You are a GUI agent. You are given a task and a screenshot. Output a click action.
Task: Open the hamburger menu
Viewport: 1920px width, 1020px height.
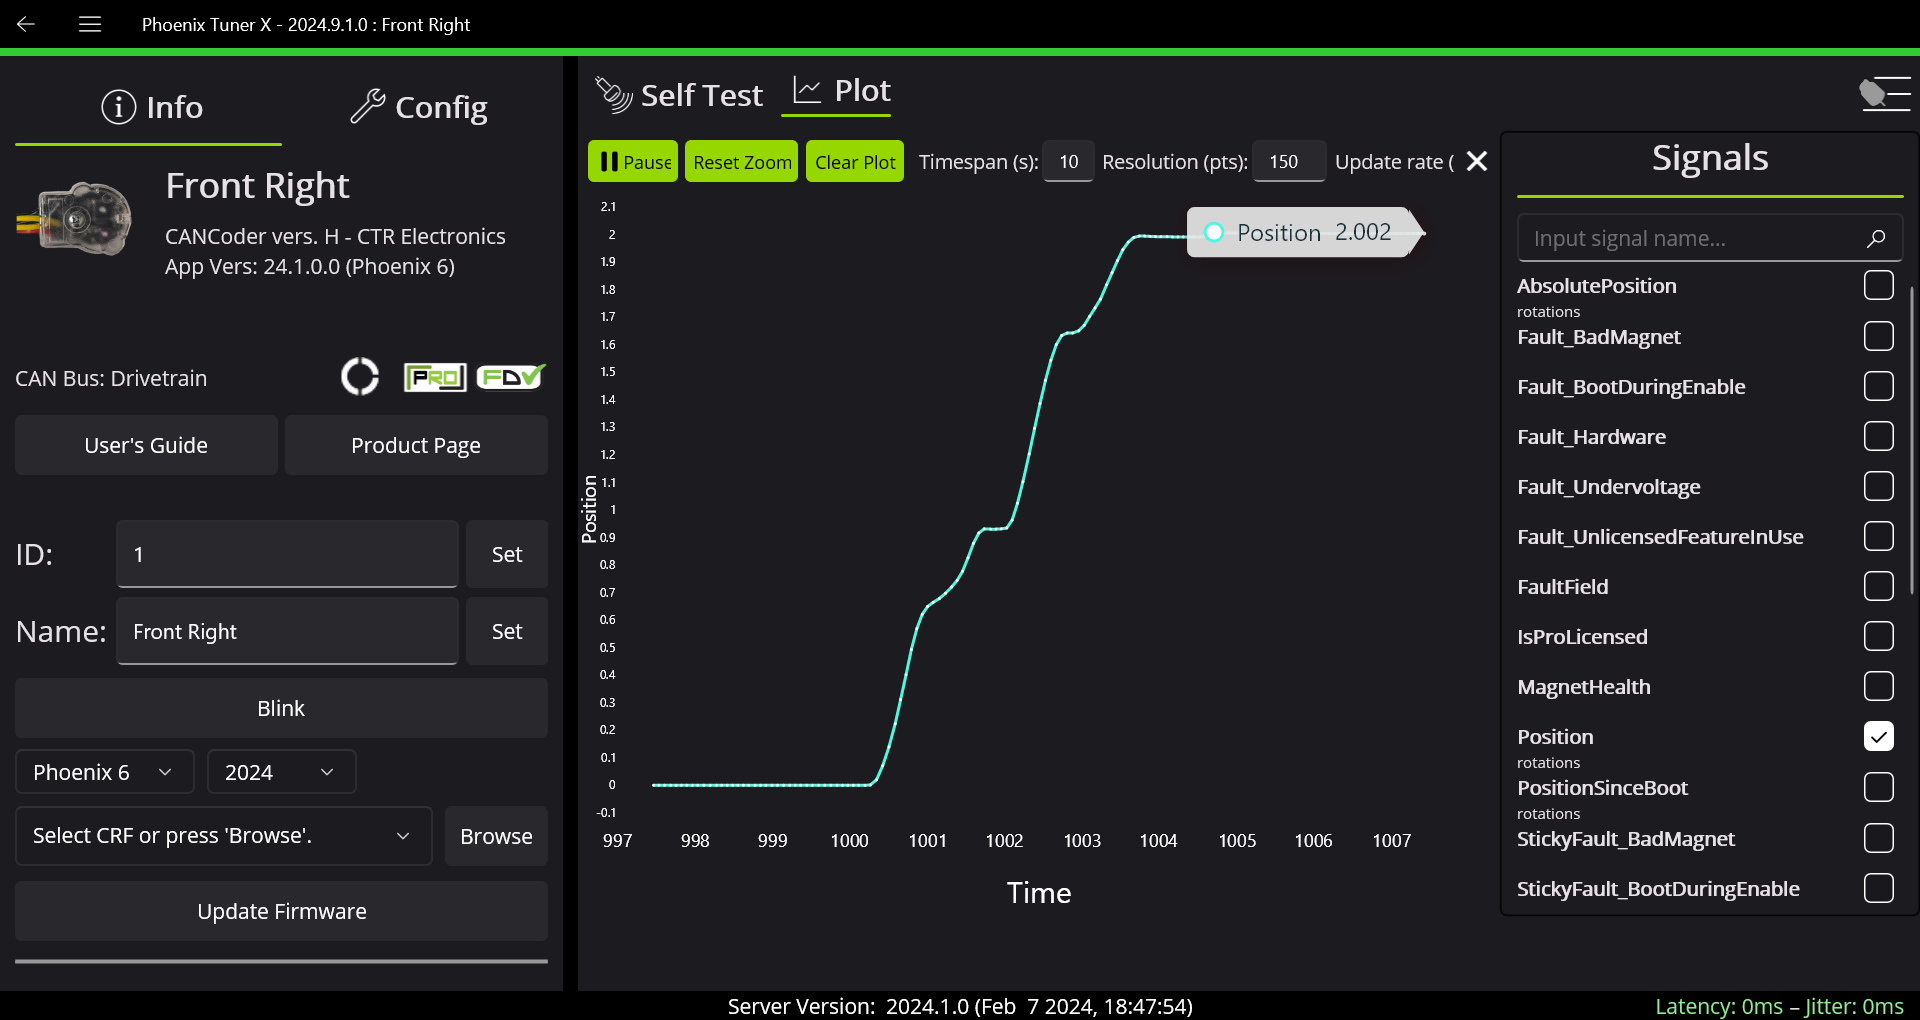[x=90, y=24]
